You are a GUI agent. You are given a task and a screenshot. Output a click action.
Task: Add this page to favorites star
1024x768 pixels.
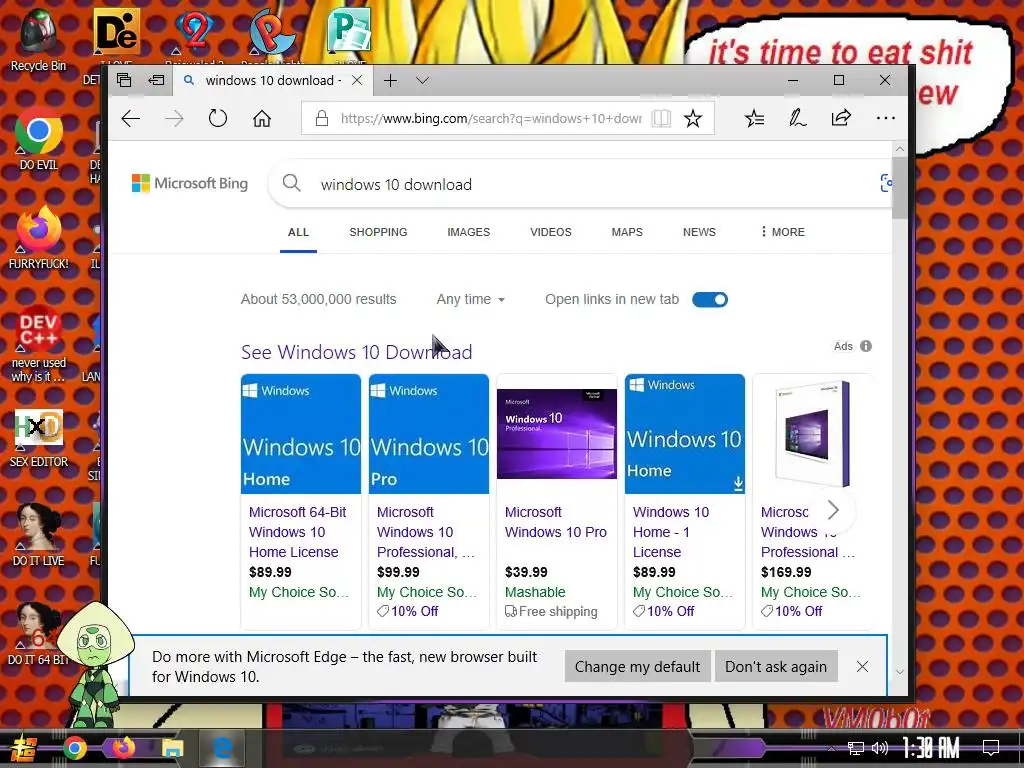click(693, 118)
